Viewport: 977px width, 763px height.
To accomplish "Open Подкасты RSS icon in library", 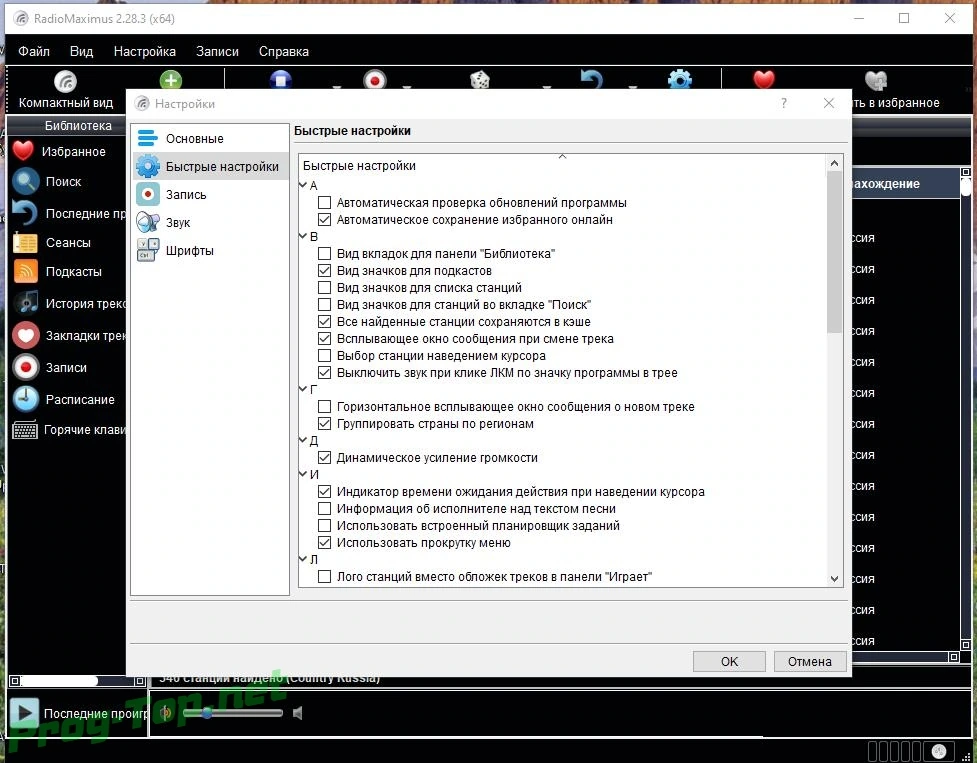I will 26,271.
